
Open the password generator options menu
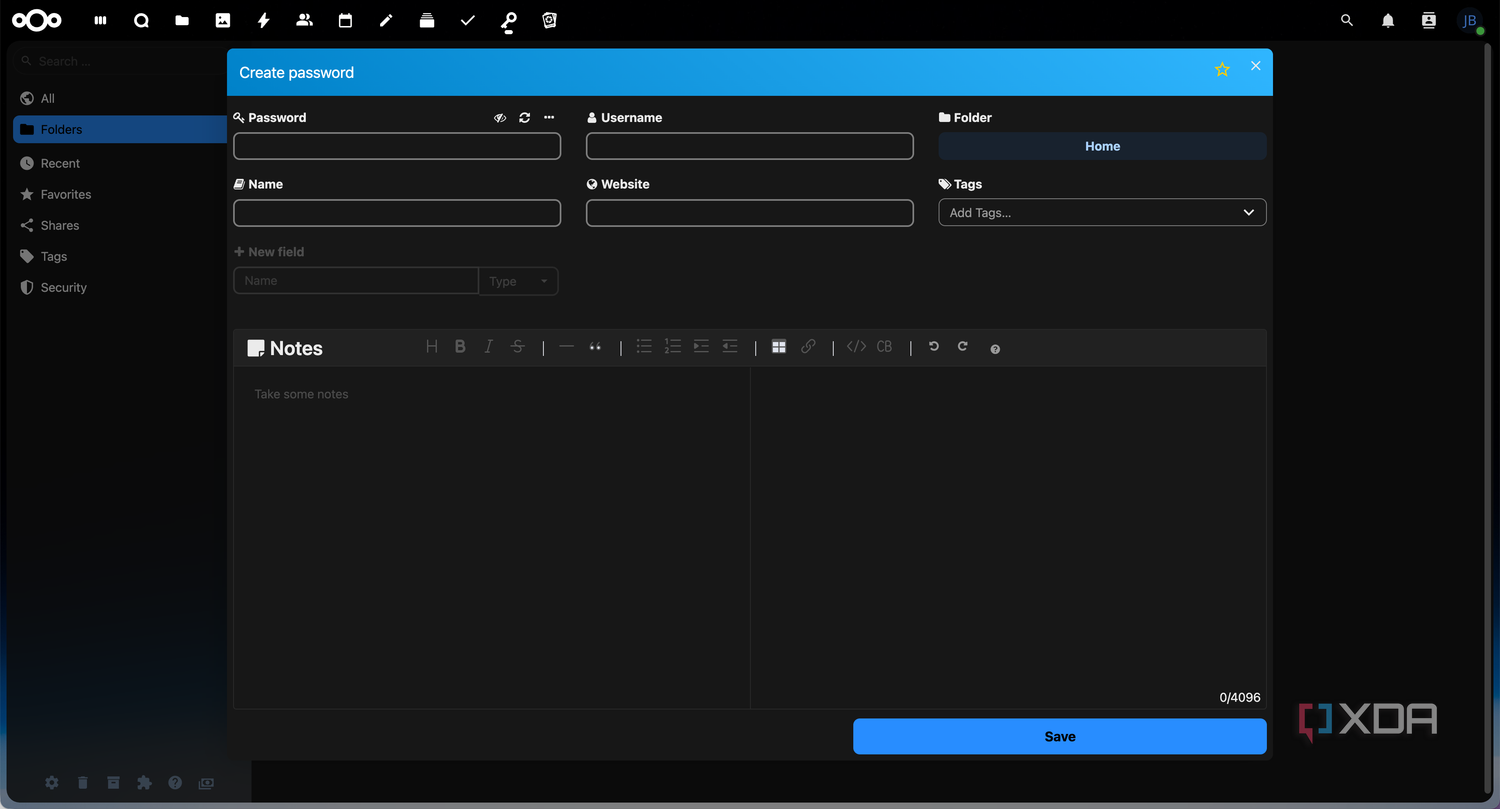pos(549,118)
